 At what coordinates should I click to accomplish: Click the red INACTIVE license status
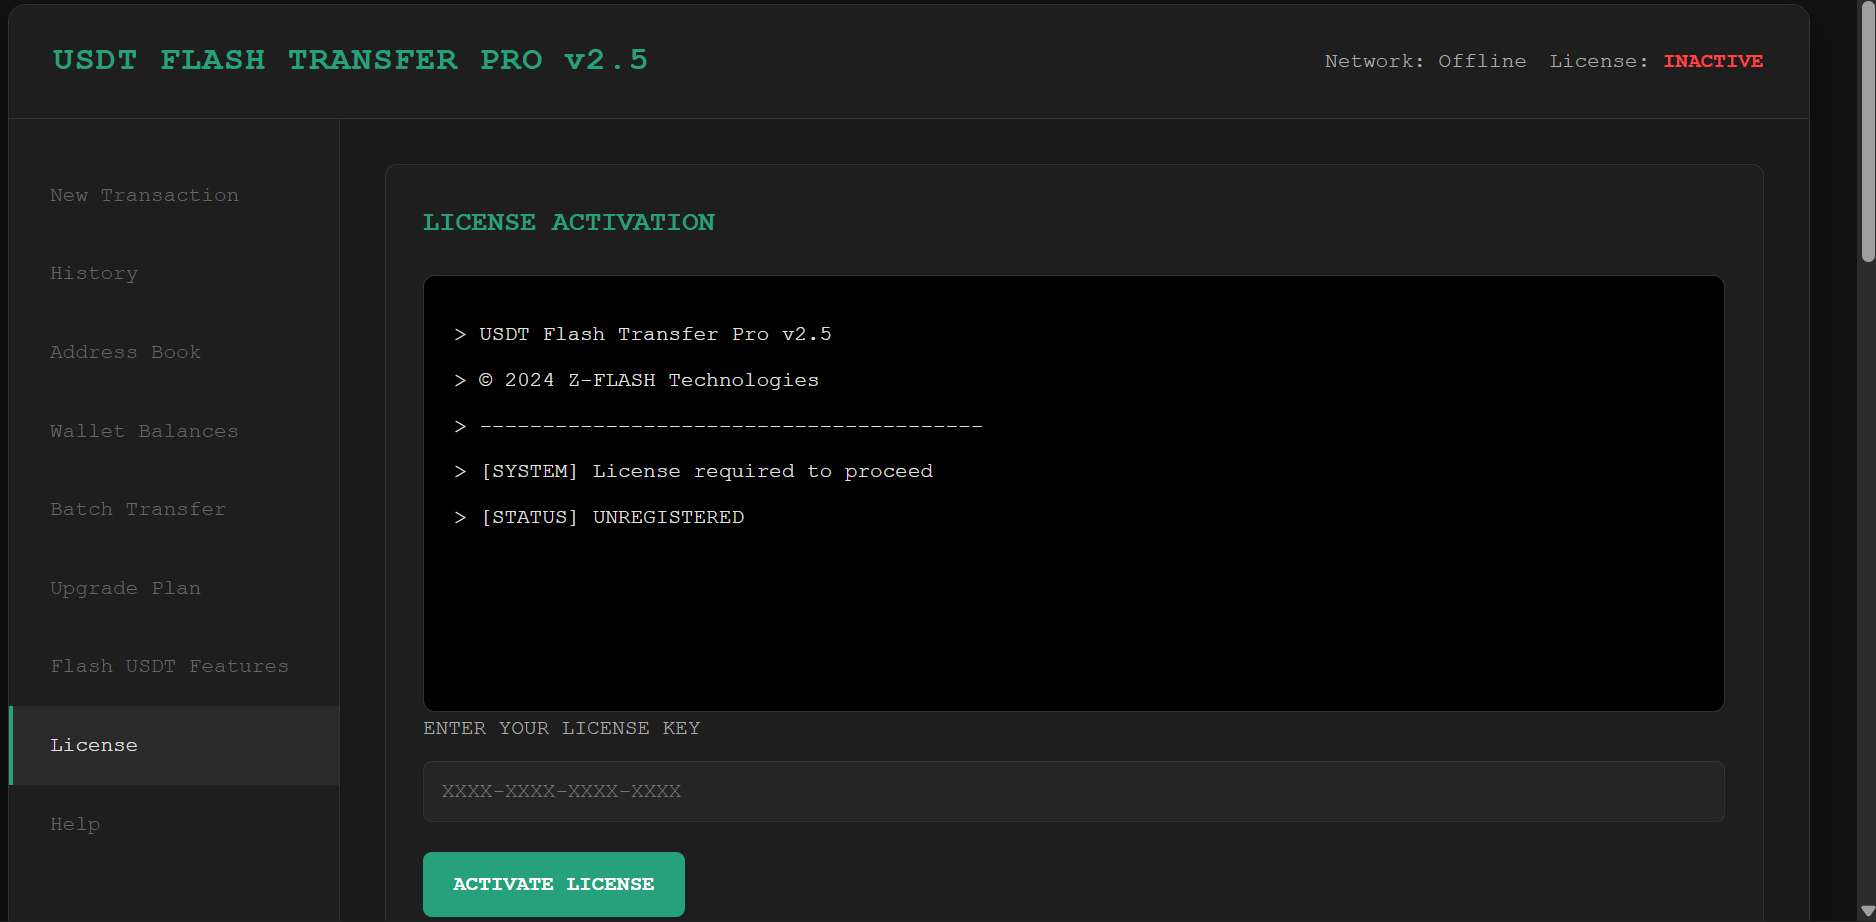pos(1712,61)
